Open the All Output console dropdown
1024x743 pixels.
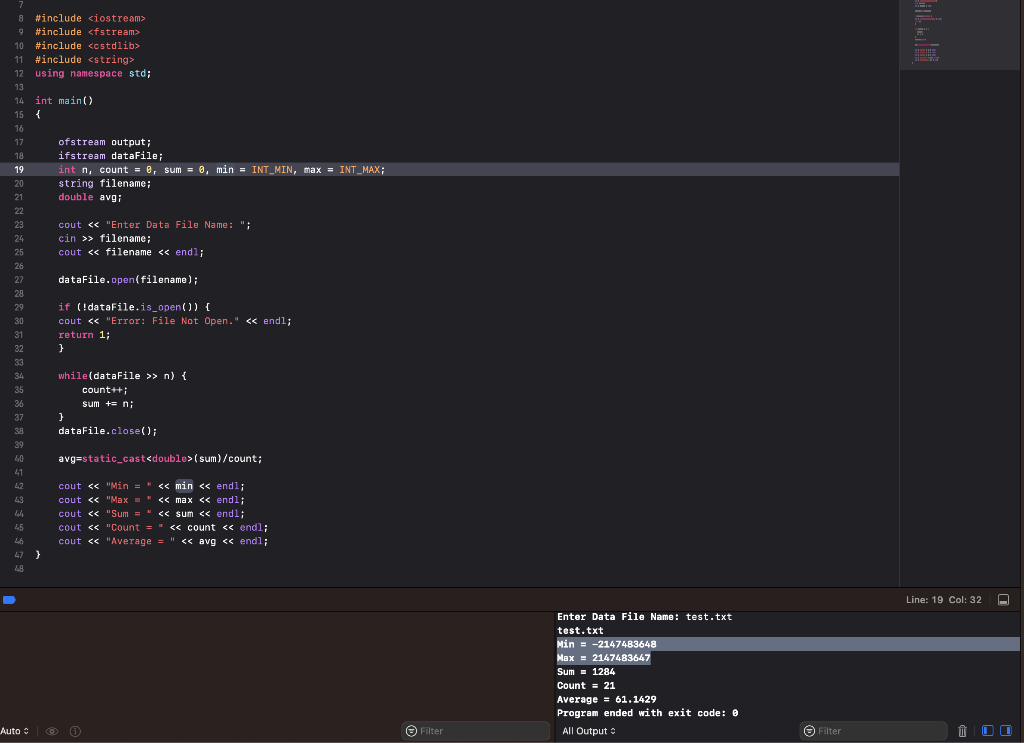click(588, 730)
